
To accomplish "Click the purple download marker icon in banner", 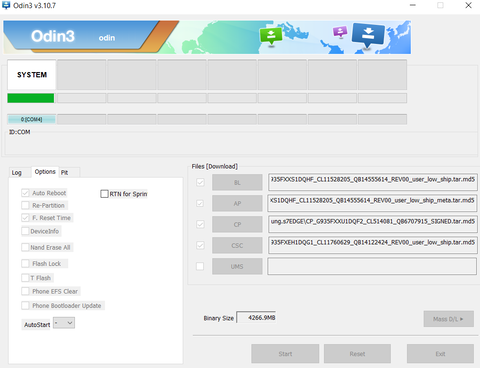I will pyautogui.click(x=340, y=32).
